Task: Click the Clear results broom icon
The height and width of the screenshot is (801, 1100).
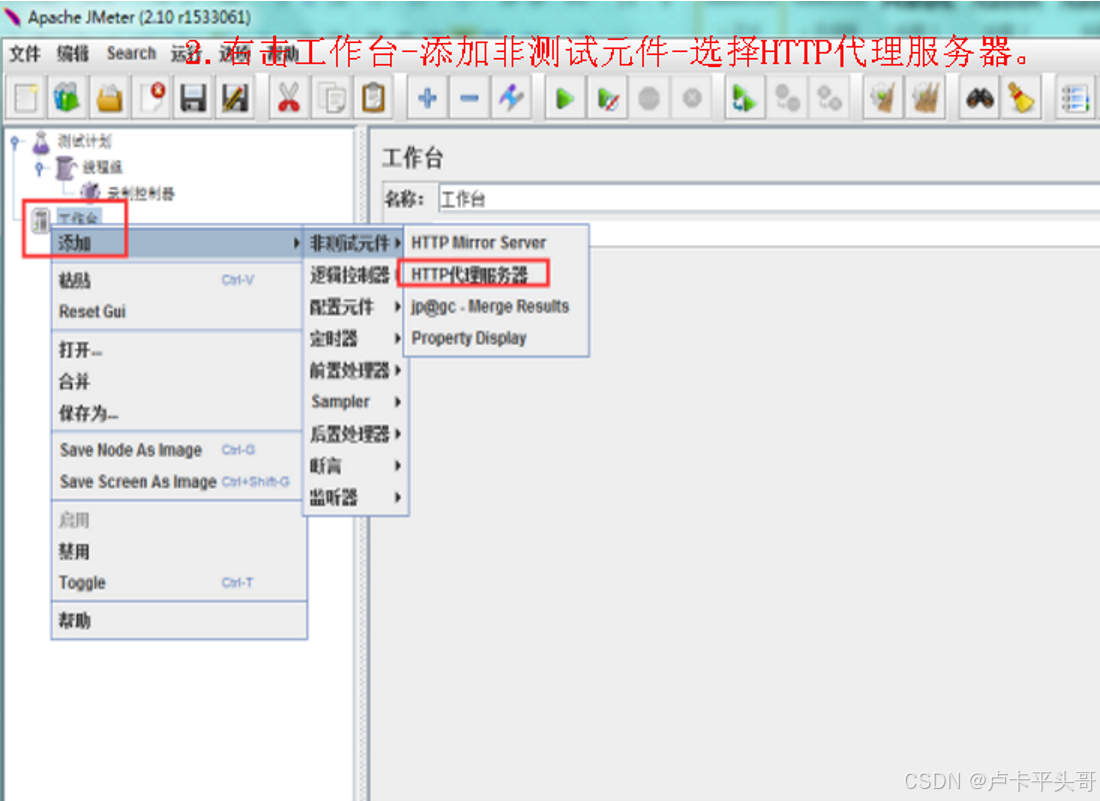Action: [883, 98]
